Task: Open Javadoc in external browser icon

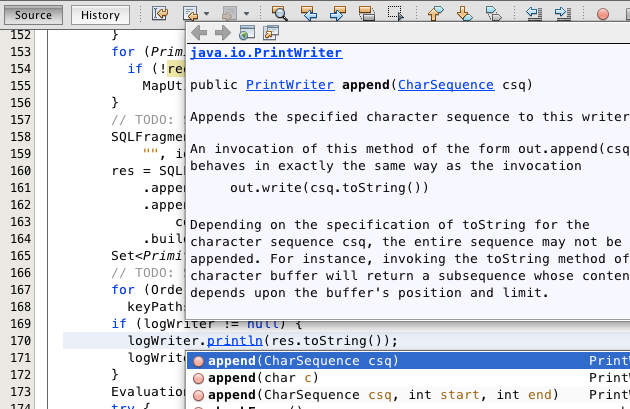Action: pyautogui.click(x=246, y=33)
